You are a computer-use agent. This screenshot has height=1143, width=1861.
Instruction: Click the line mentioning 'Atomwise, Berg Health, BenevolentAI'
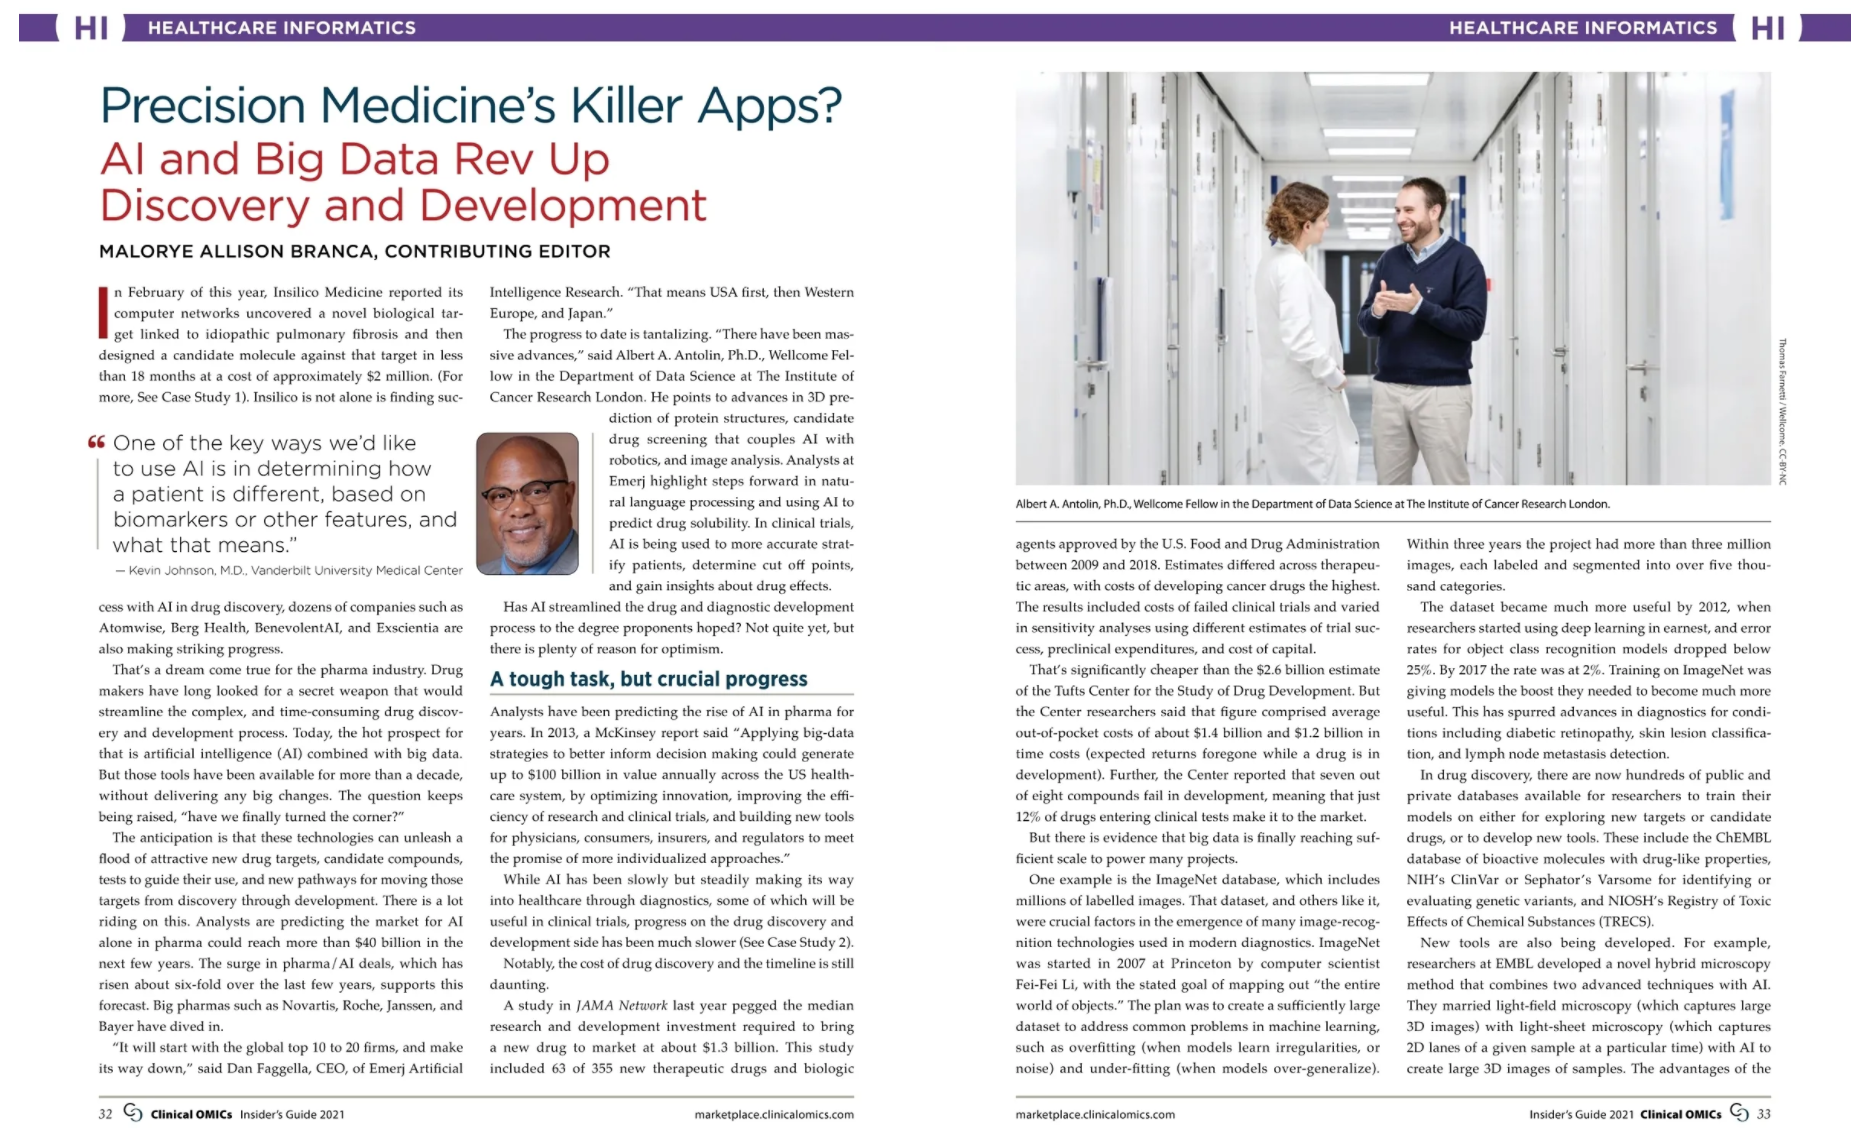pyautogui.click(x=281, y=628)
